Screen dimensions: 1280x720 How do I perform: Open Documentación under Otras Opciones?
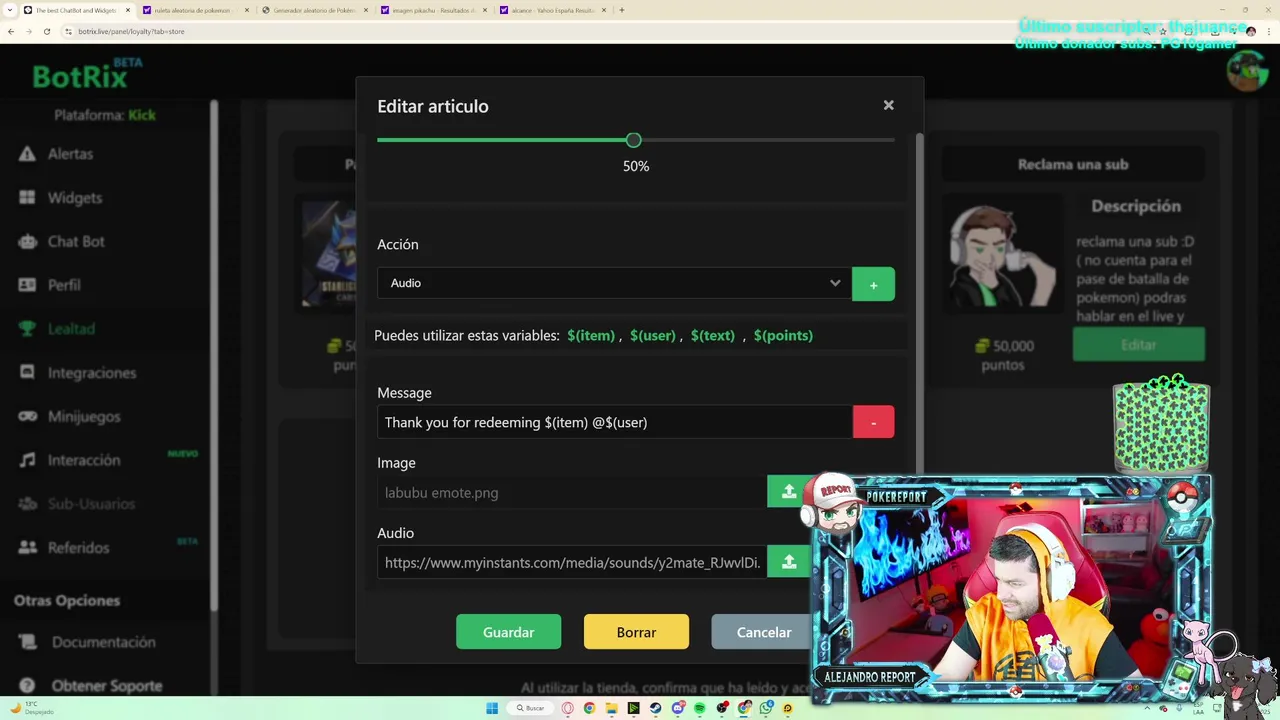(x=103, y=642)
